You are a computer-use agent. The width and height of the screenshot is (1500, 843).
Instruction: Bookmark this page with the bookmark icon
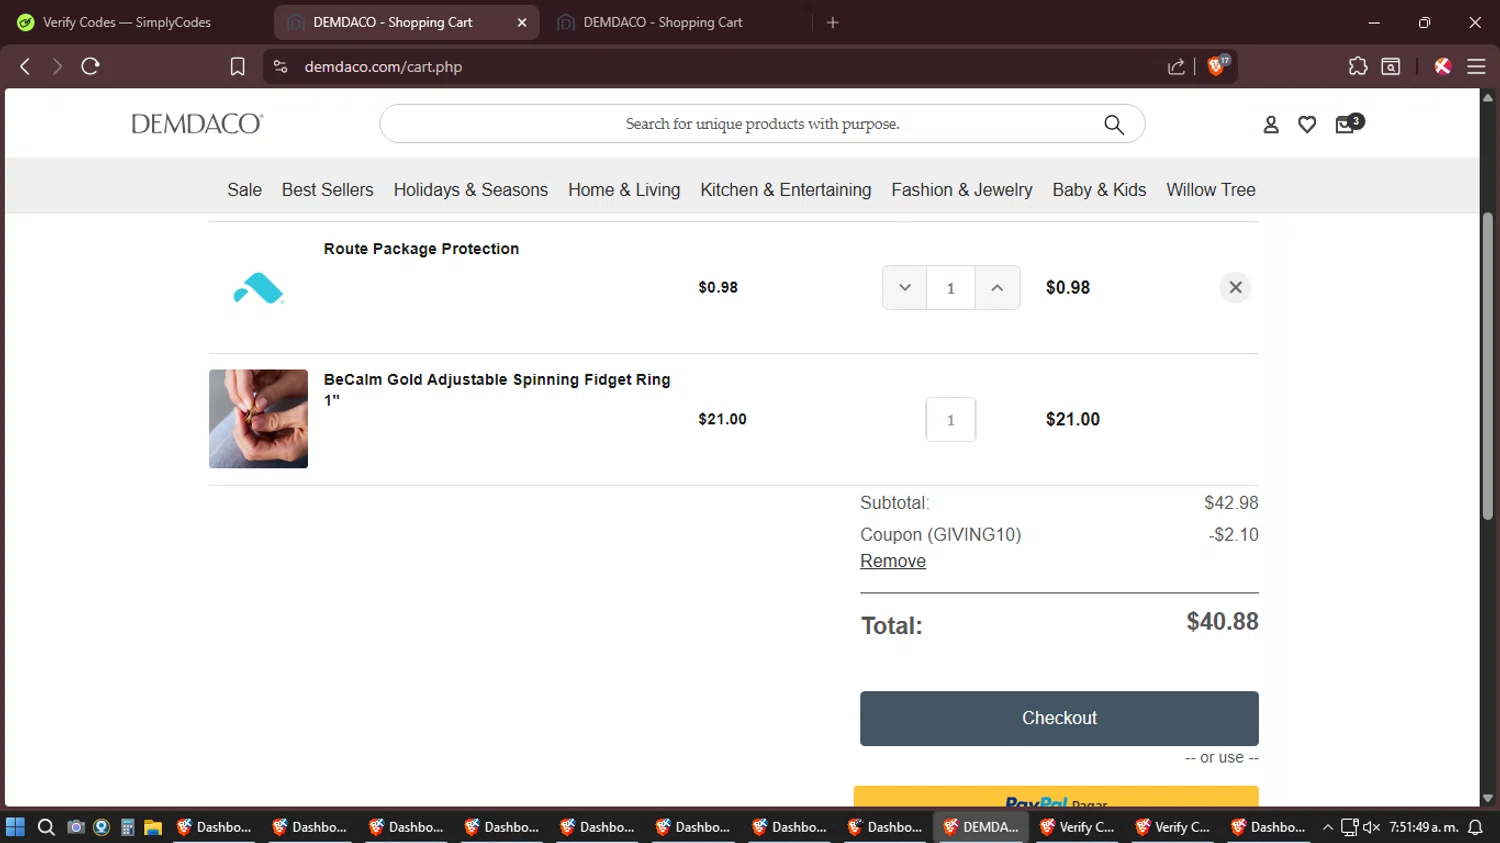coord(237,66)
